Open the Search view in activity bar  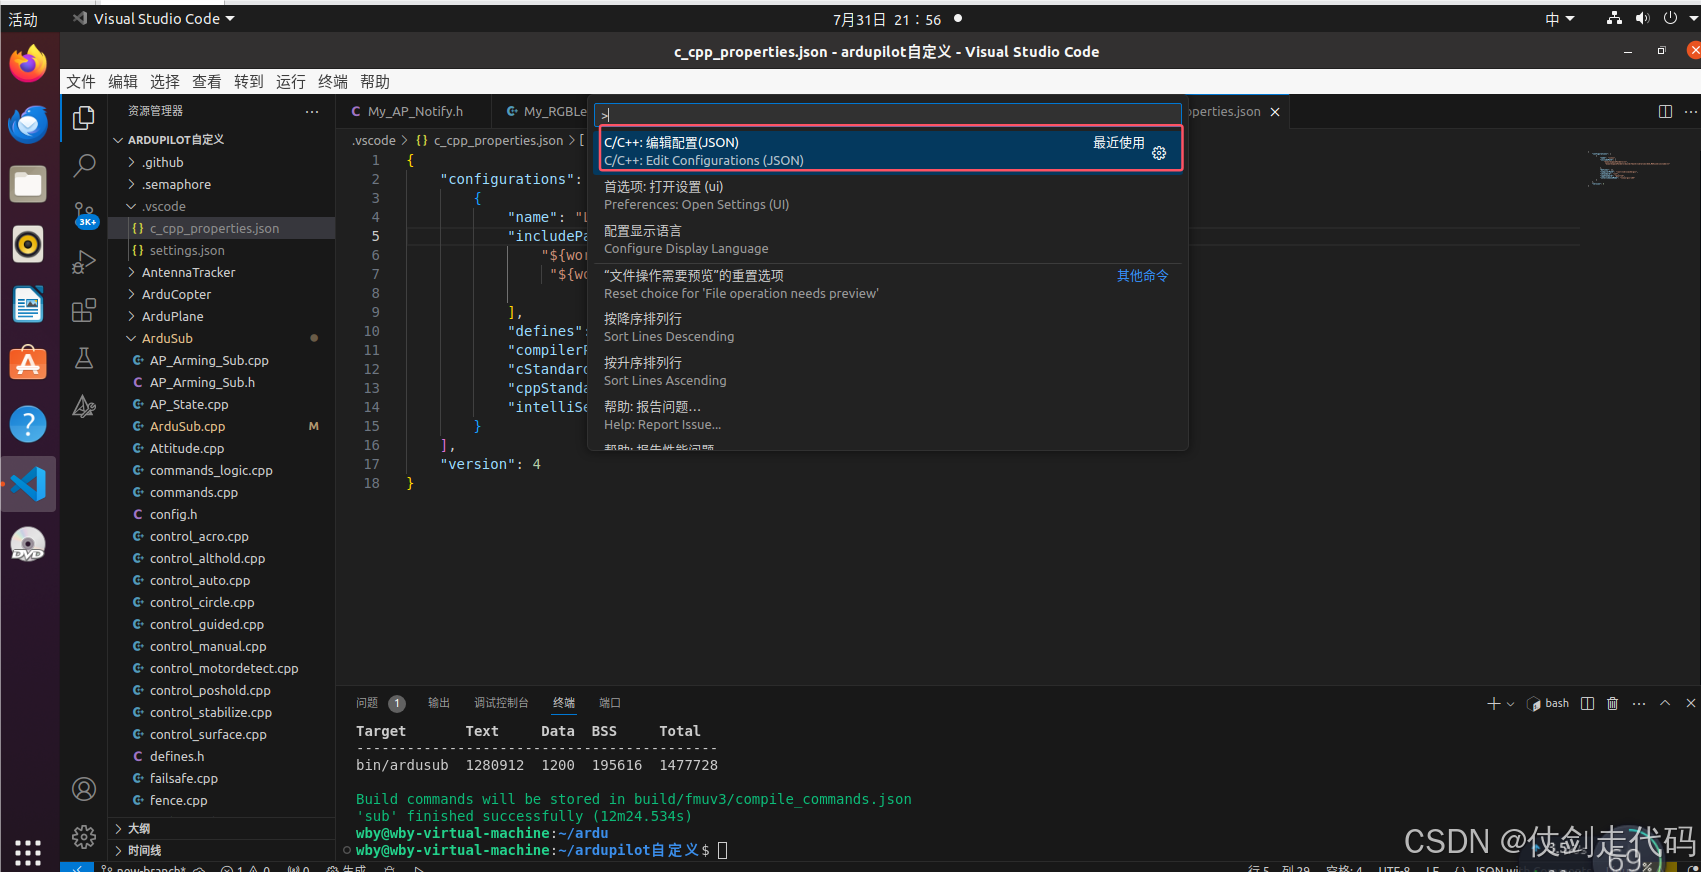pyautogui.click(x=84, y=166)
